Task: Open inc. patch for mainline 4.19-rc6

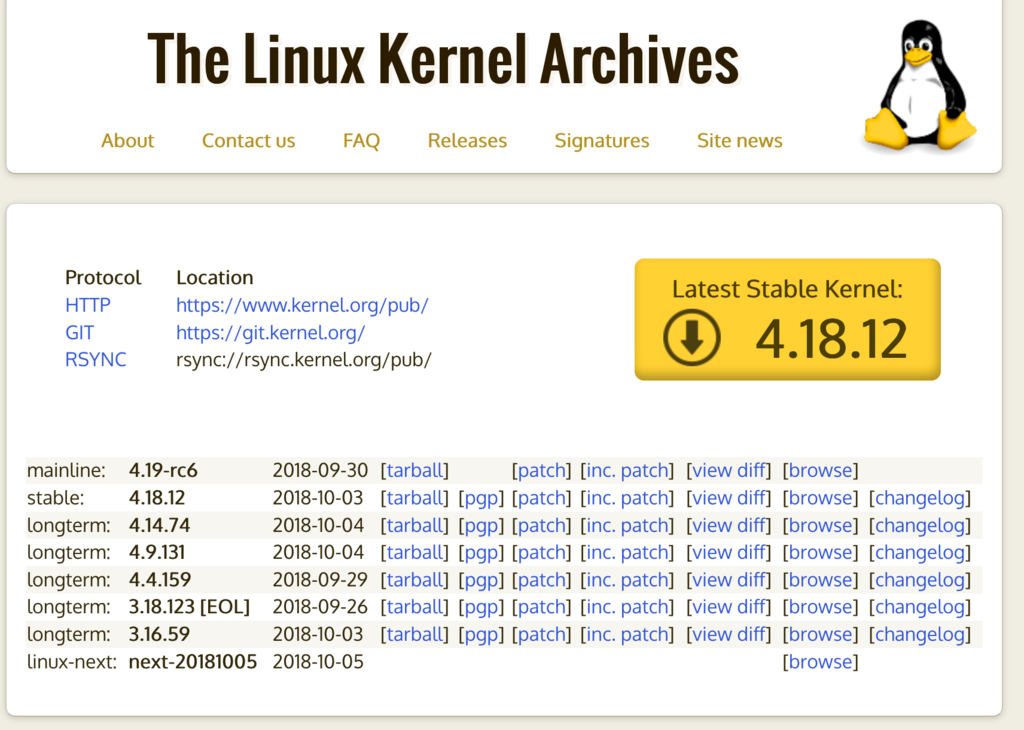Action: (x=627, y=470)
